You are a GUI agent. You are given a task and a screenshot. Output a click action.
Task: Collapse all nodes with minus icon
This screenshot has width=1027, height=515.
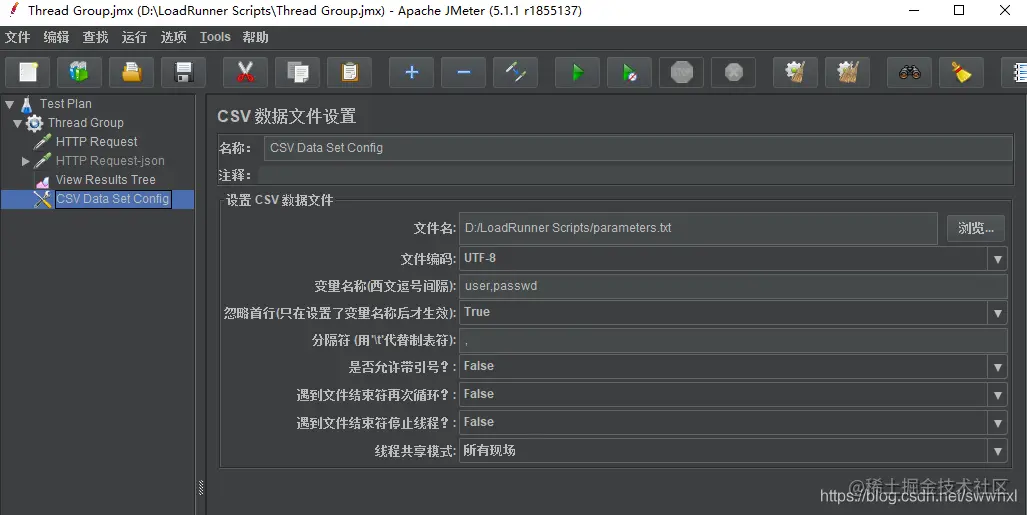(x=463, y=72)
